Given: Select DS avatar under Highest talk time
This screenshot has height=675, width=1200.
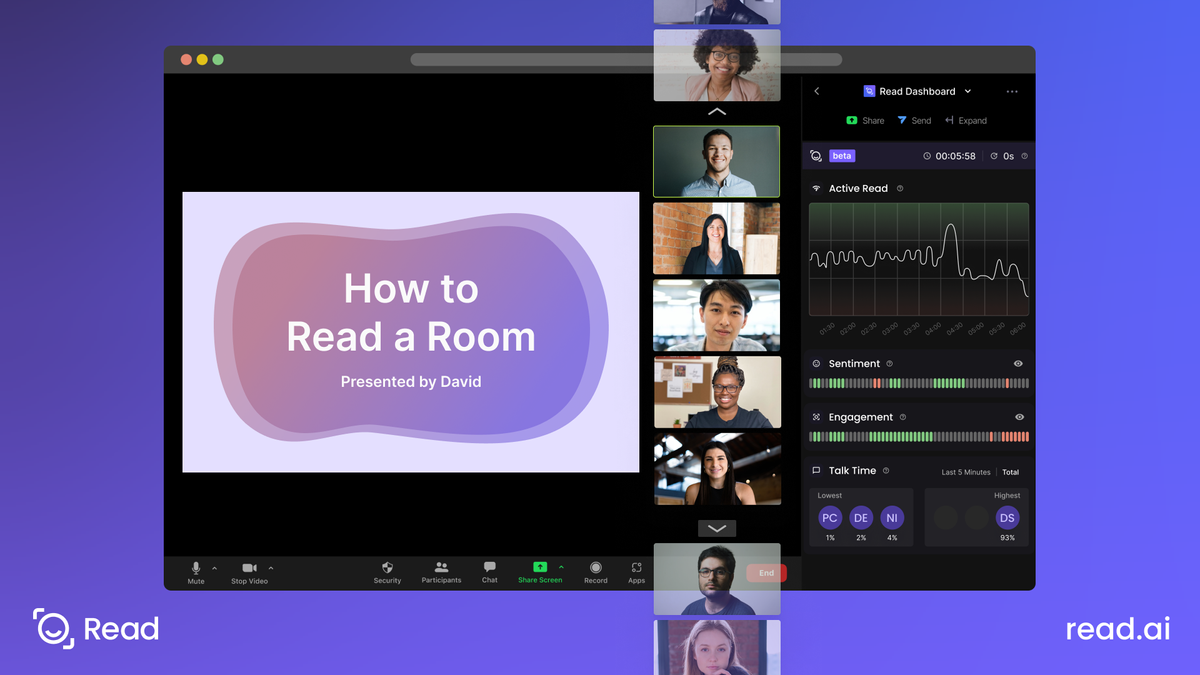Looking at the screenshot, I should 1007,518.
